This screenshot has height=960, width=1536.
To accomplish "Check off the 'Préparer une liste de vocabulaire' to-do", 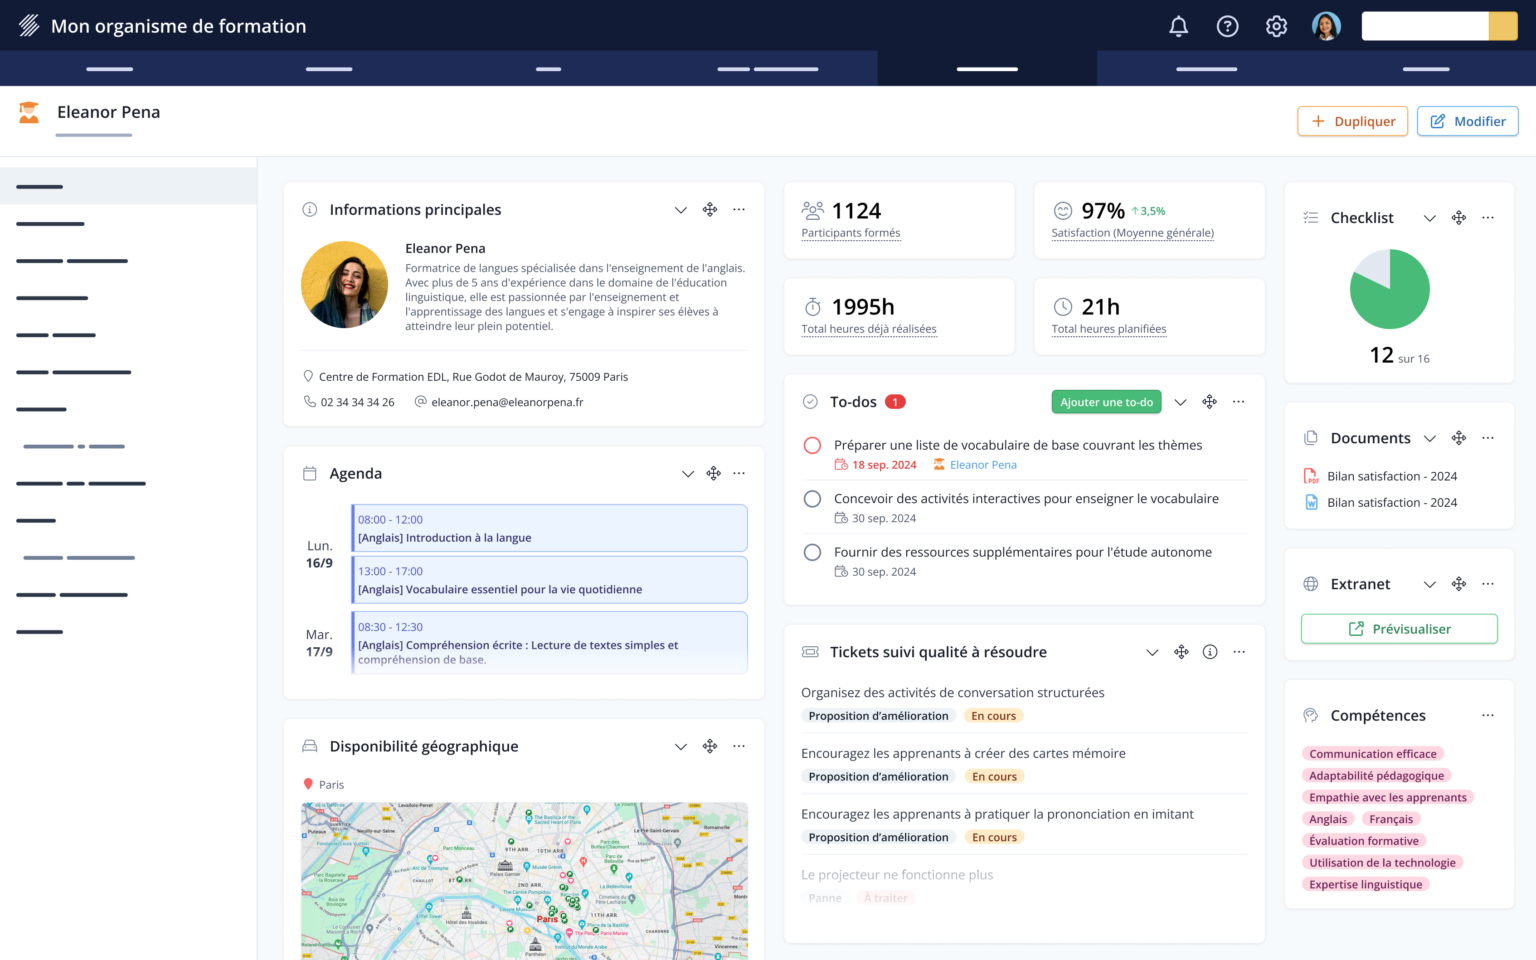I will (x=813, y=446).
